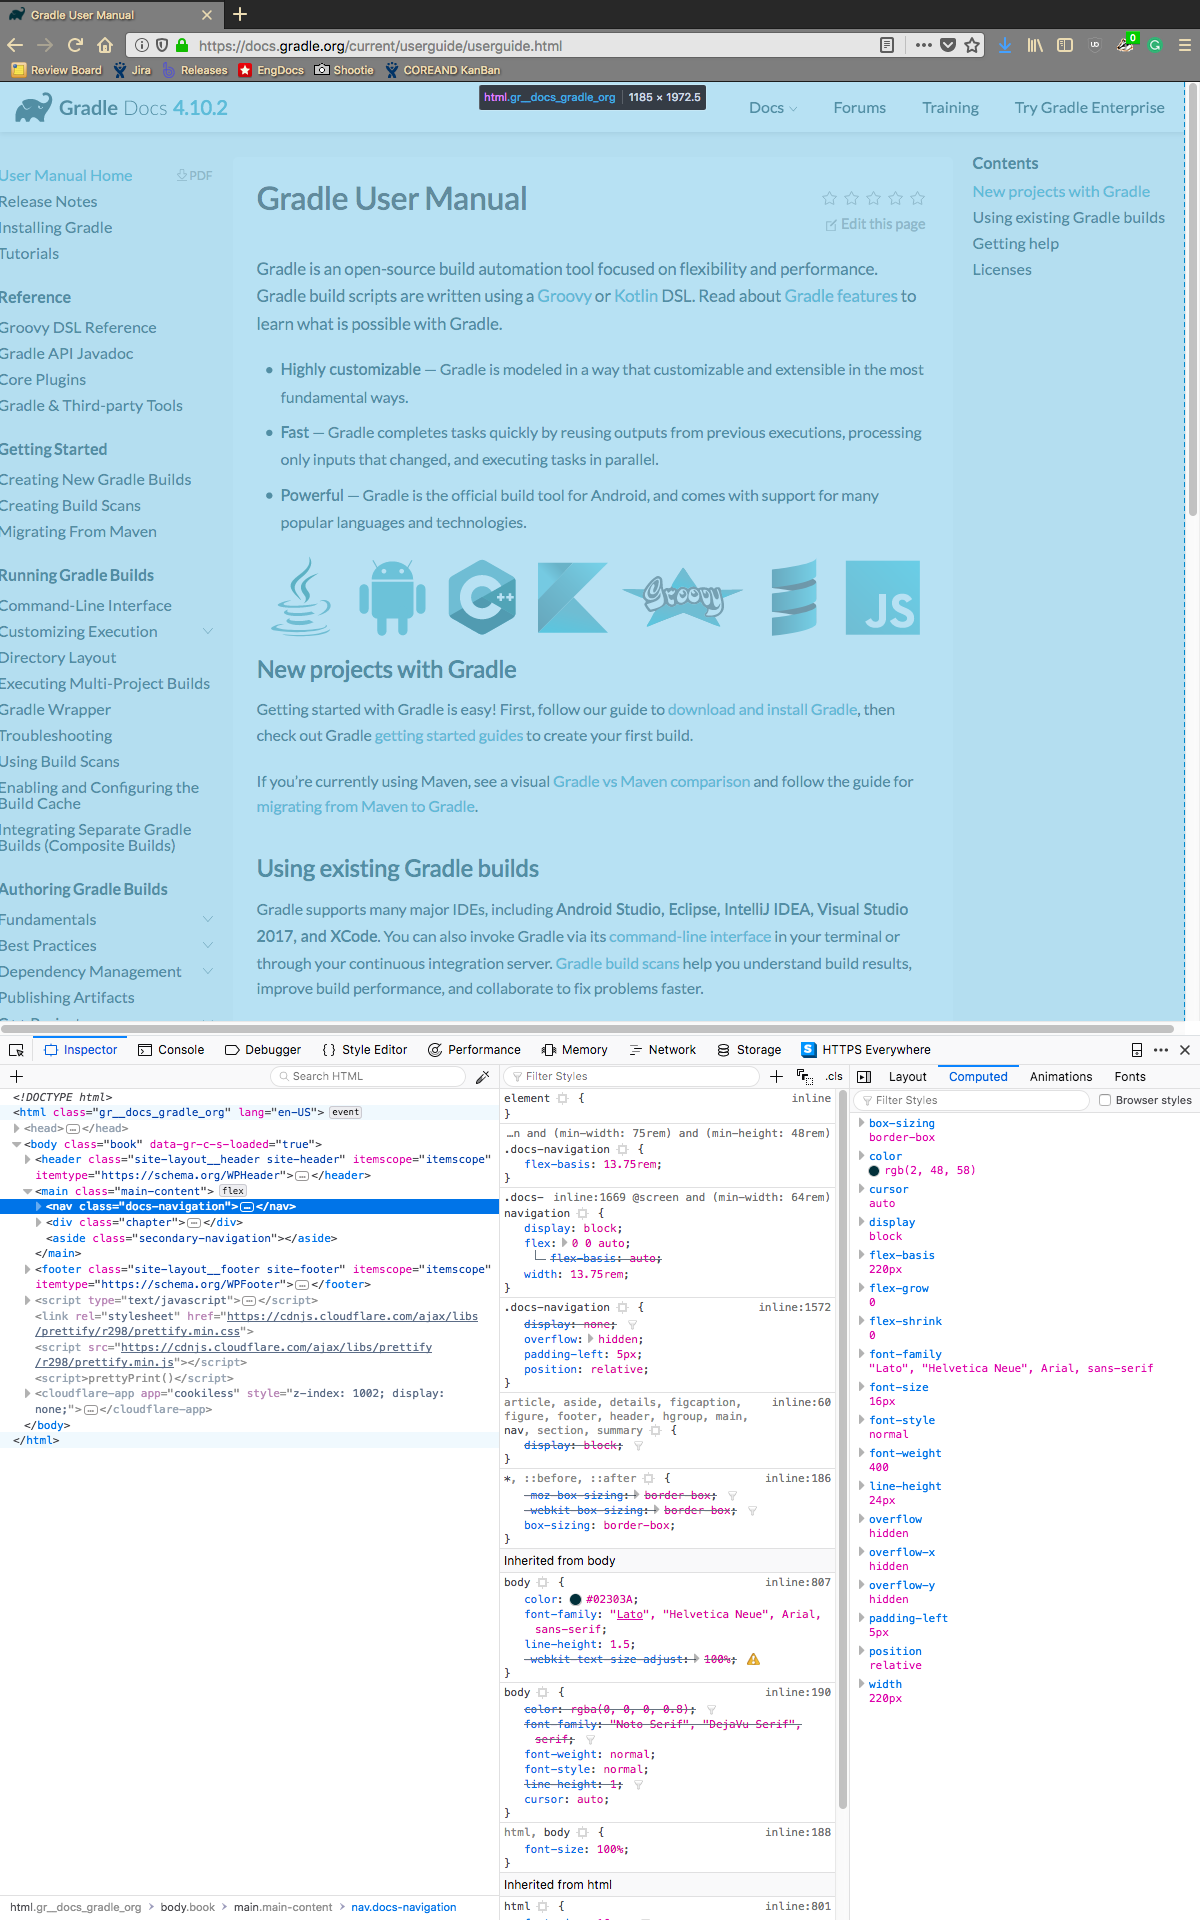Switch to the Console tab
The height and width of the screenshot is (1920, 1200).
[x=171, y=1050]
